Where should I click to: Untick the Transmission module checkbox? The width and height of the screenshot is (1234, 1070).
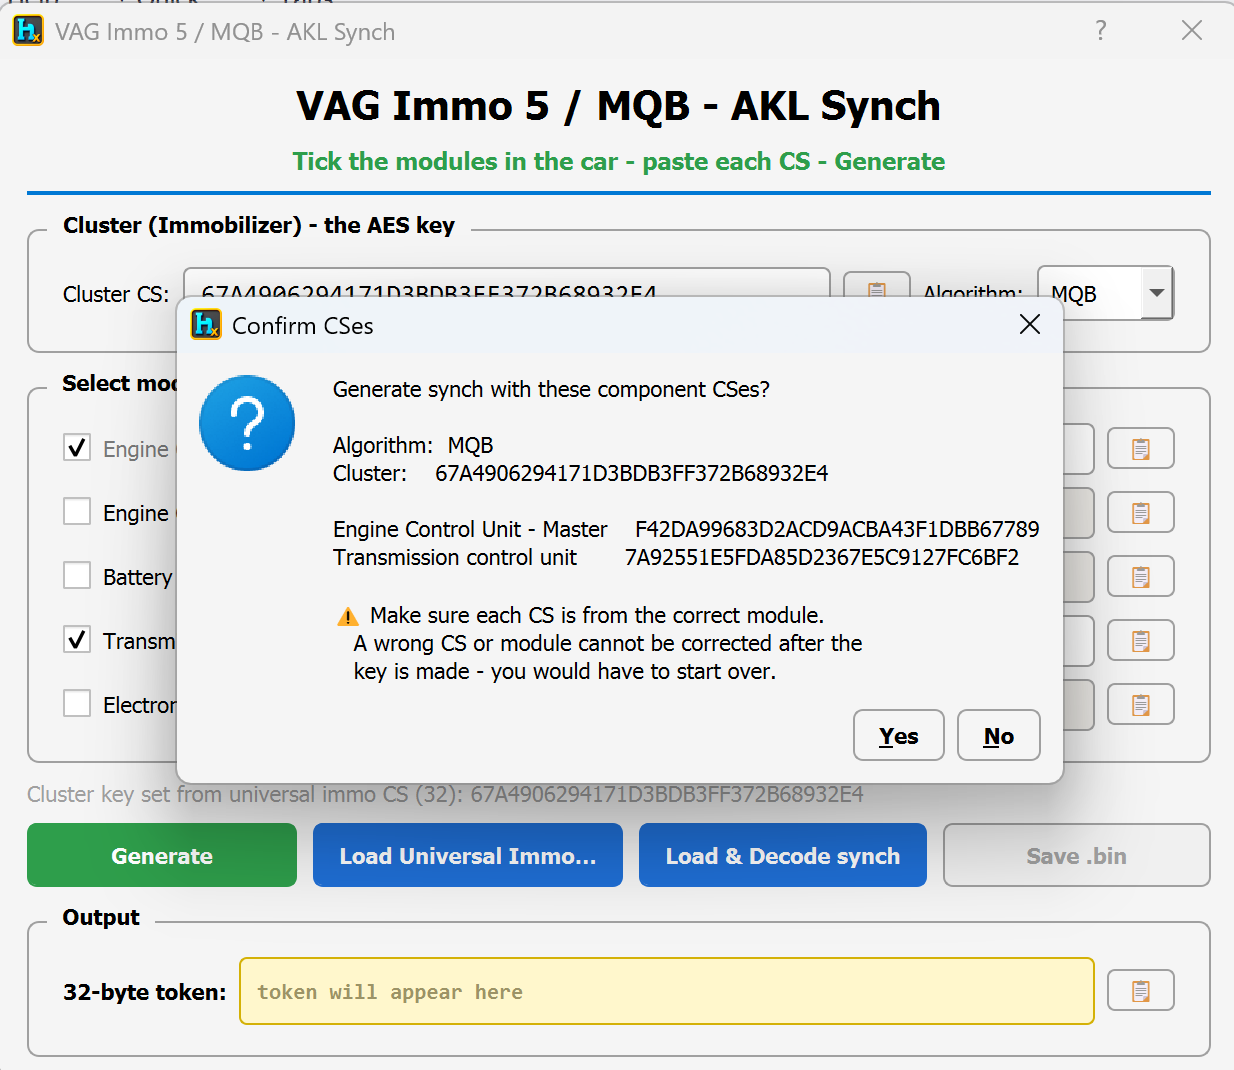[x=77, y=639]
